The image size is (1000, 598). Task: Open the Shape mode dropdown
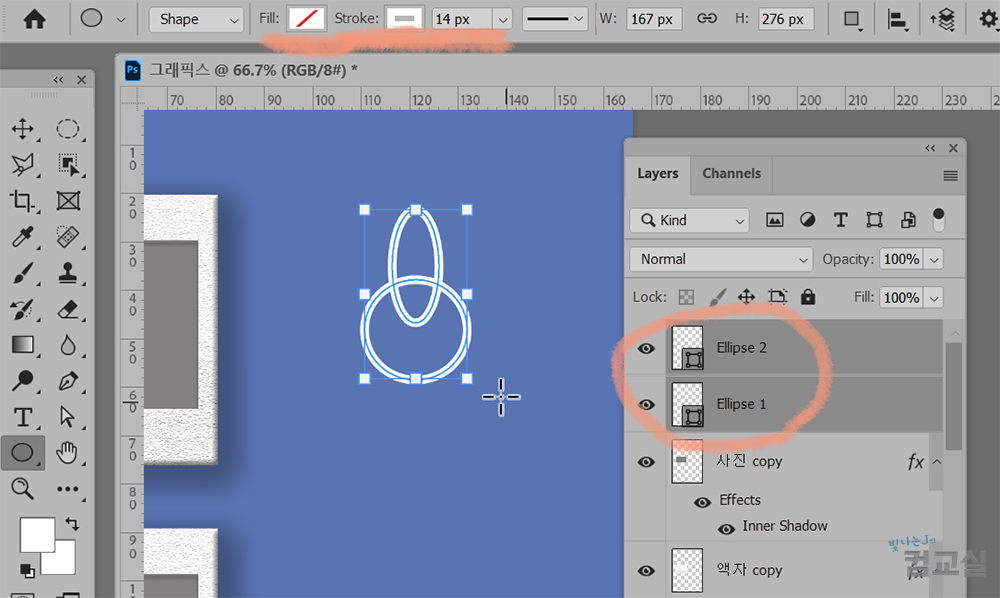pyautogui.click(x=196, y=20)
